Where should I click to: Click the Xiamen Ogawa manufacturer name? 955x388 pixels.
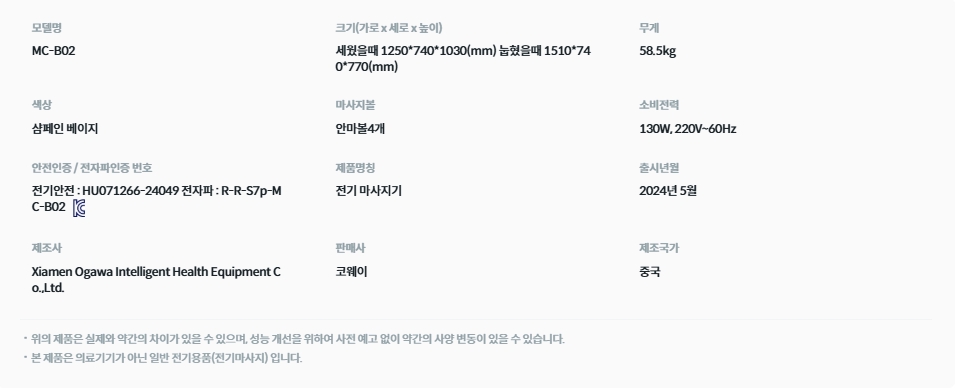[x=156, y=280]
